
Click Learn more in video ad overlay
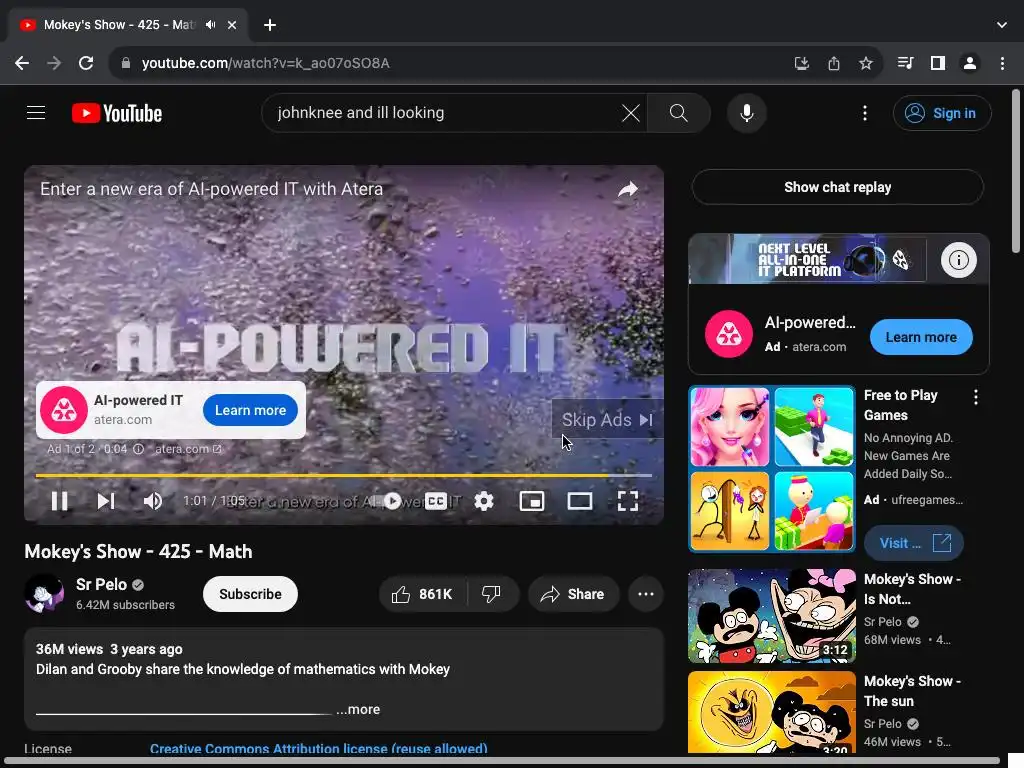click(x=250, y=410)
